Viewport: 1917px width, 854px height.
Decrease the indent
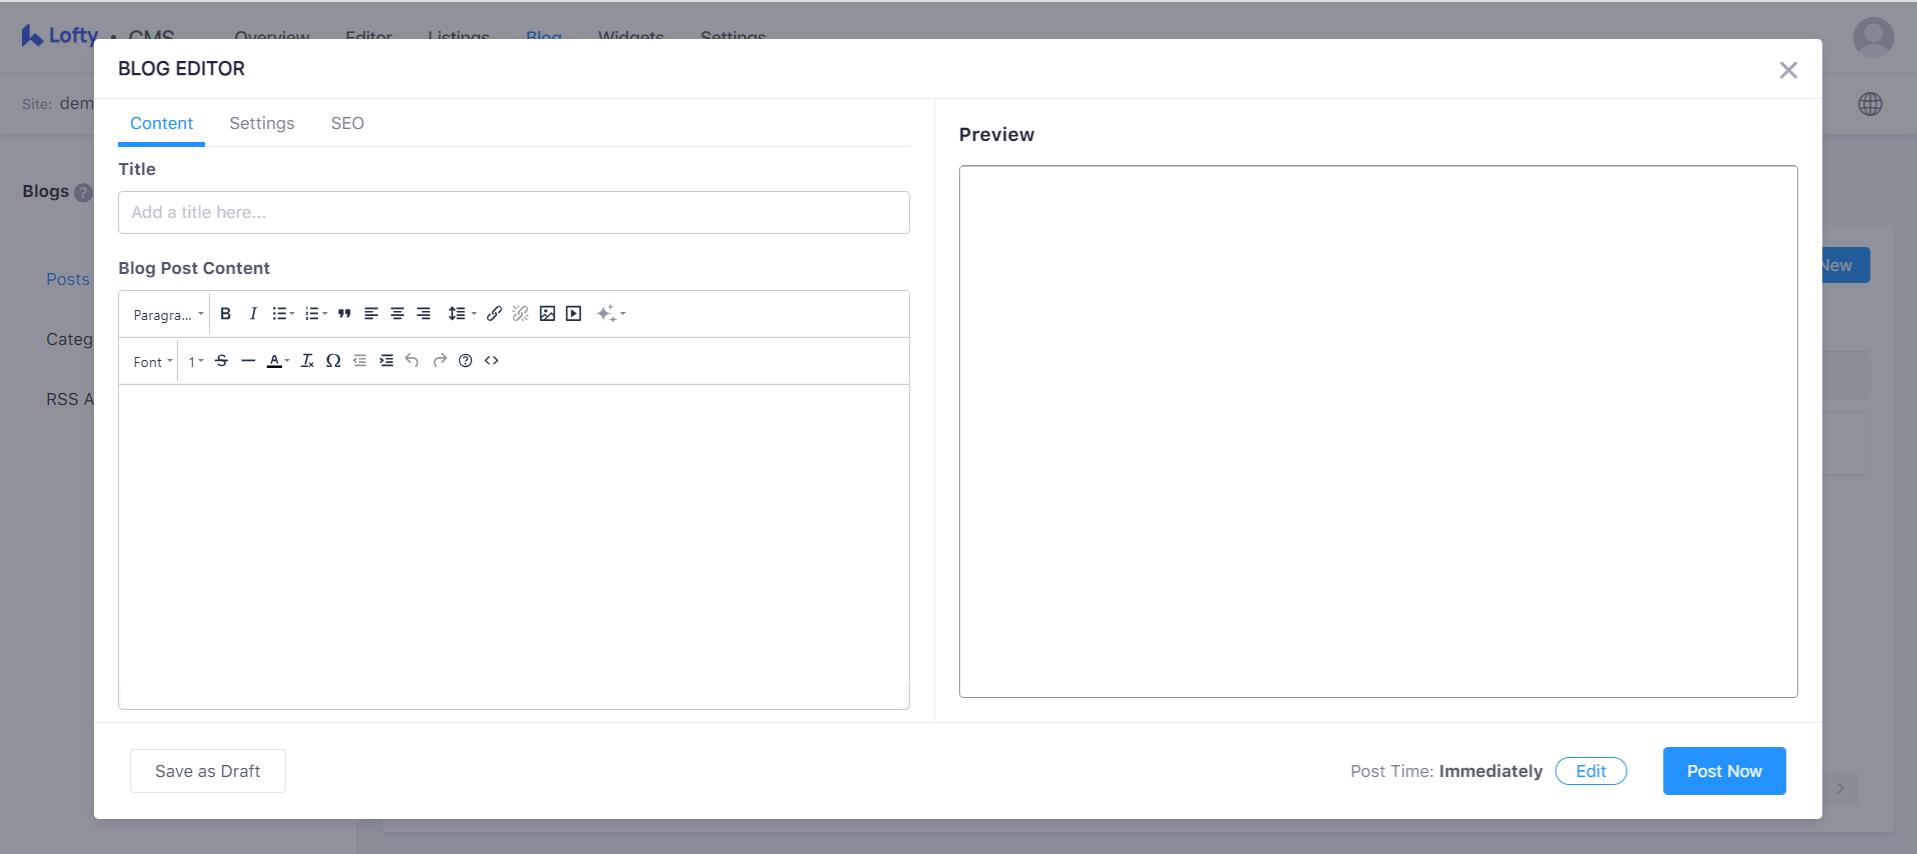pyautogui.click(x=360, y=361)
